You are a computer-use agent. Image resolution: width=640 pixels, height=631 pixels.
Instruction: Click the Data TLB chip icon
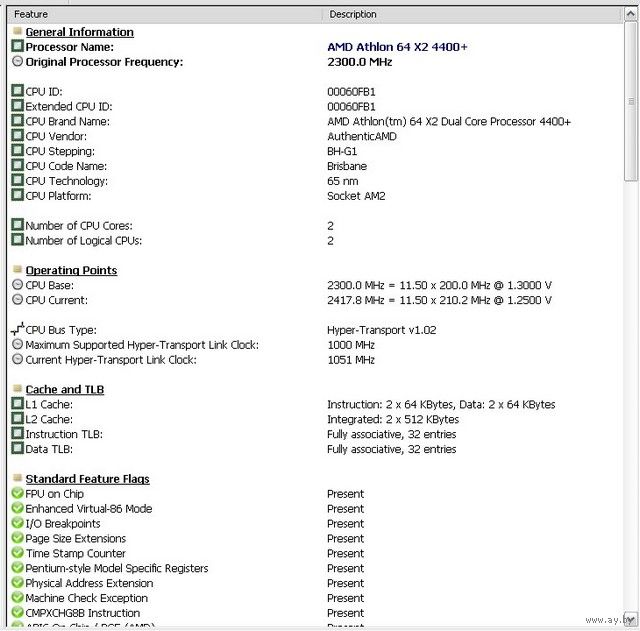point(17,448)
